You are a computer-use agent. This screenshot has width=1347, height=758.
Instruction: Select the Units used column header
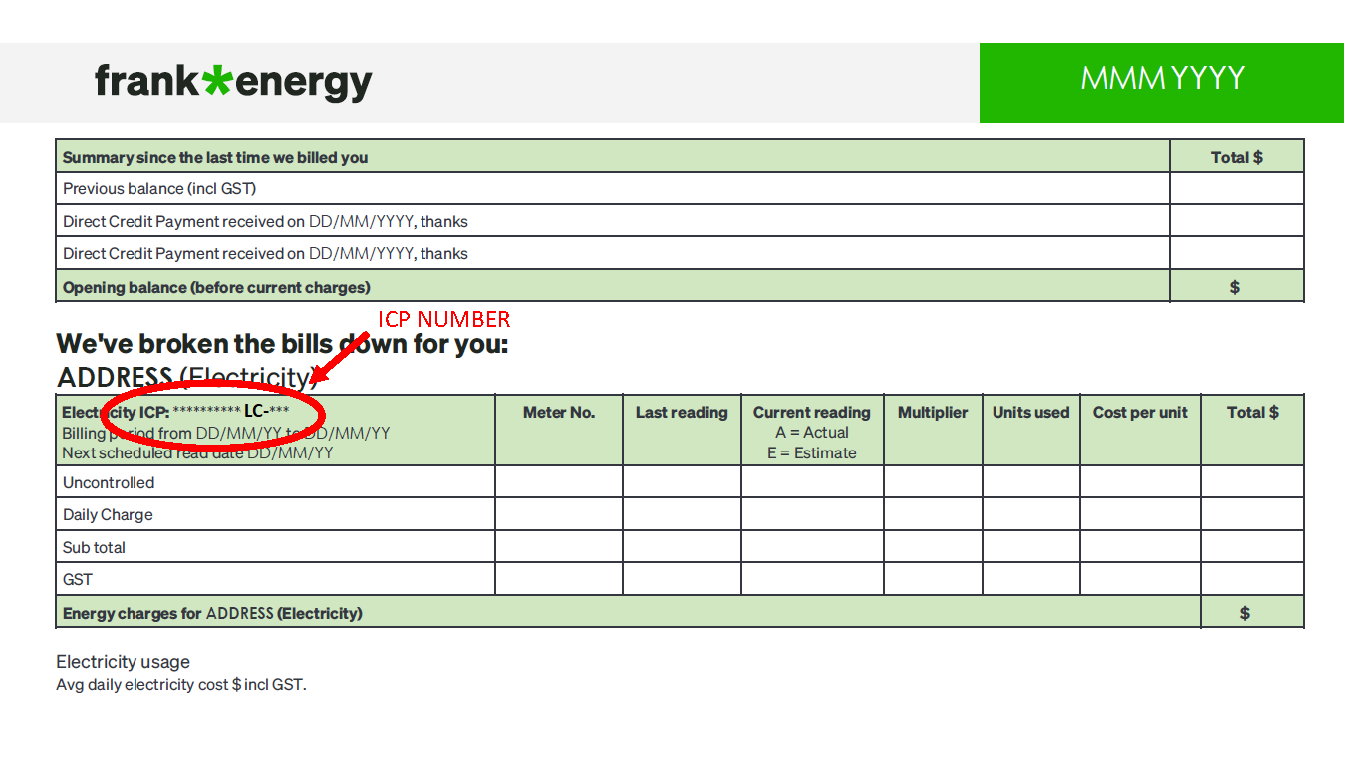tap(1030, 413)
